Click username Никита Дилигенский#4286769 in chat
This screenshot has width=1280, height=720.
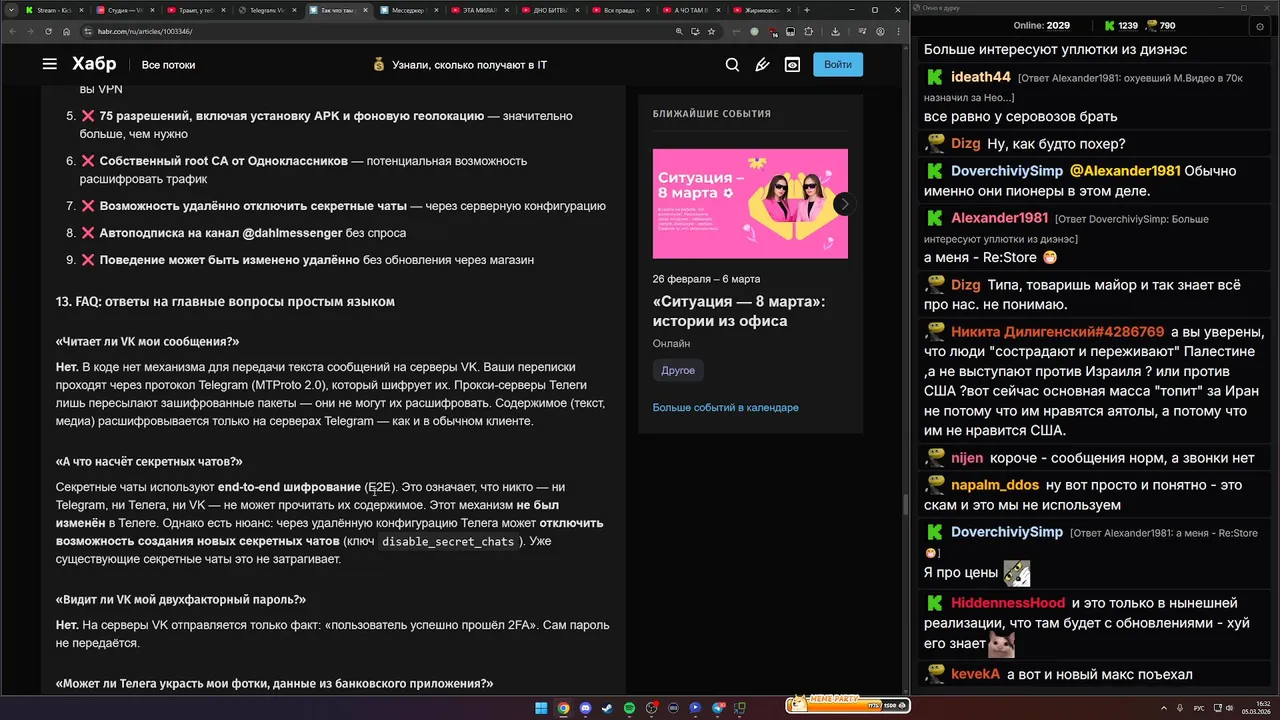(x=1058, y=332)
